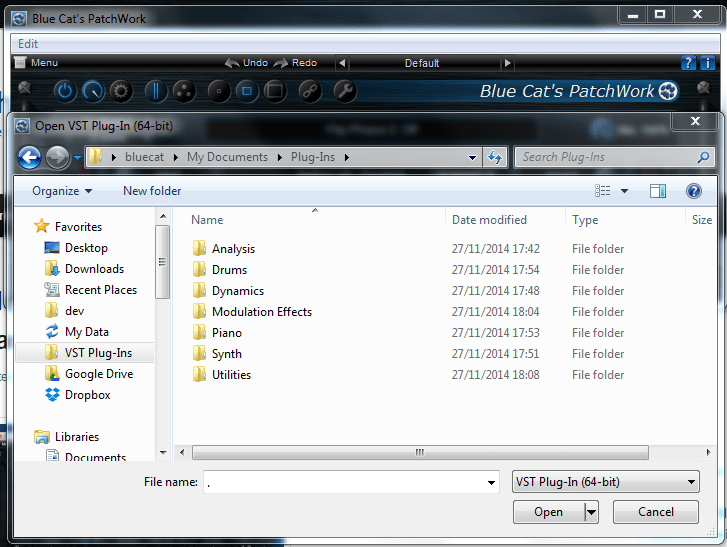
Task: Click 'My Documents' in the address breadcrumb
Action: (227, 157)
